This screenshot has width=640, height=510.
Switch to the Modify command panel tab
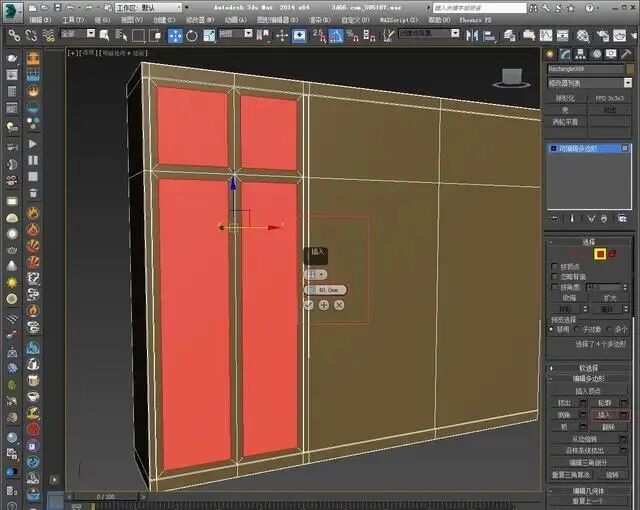click(x=565, y=54)
